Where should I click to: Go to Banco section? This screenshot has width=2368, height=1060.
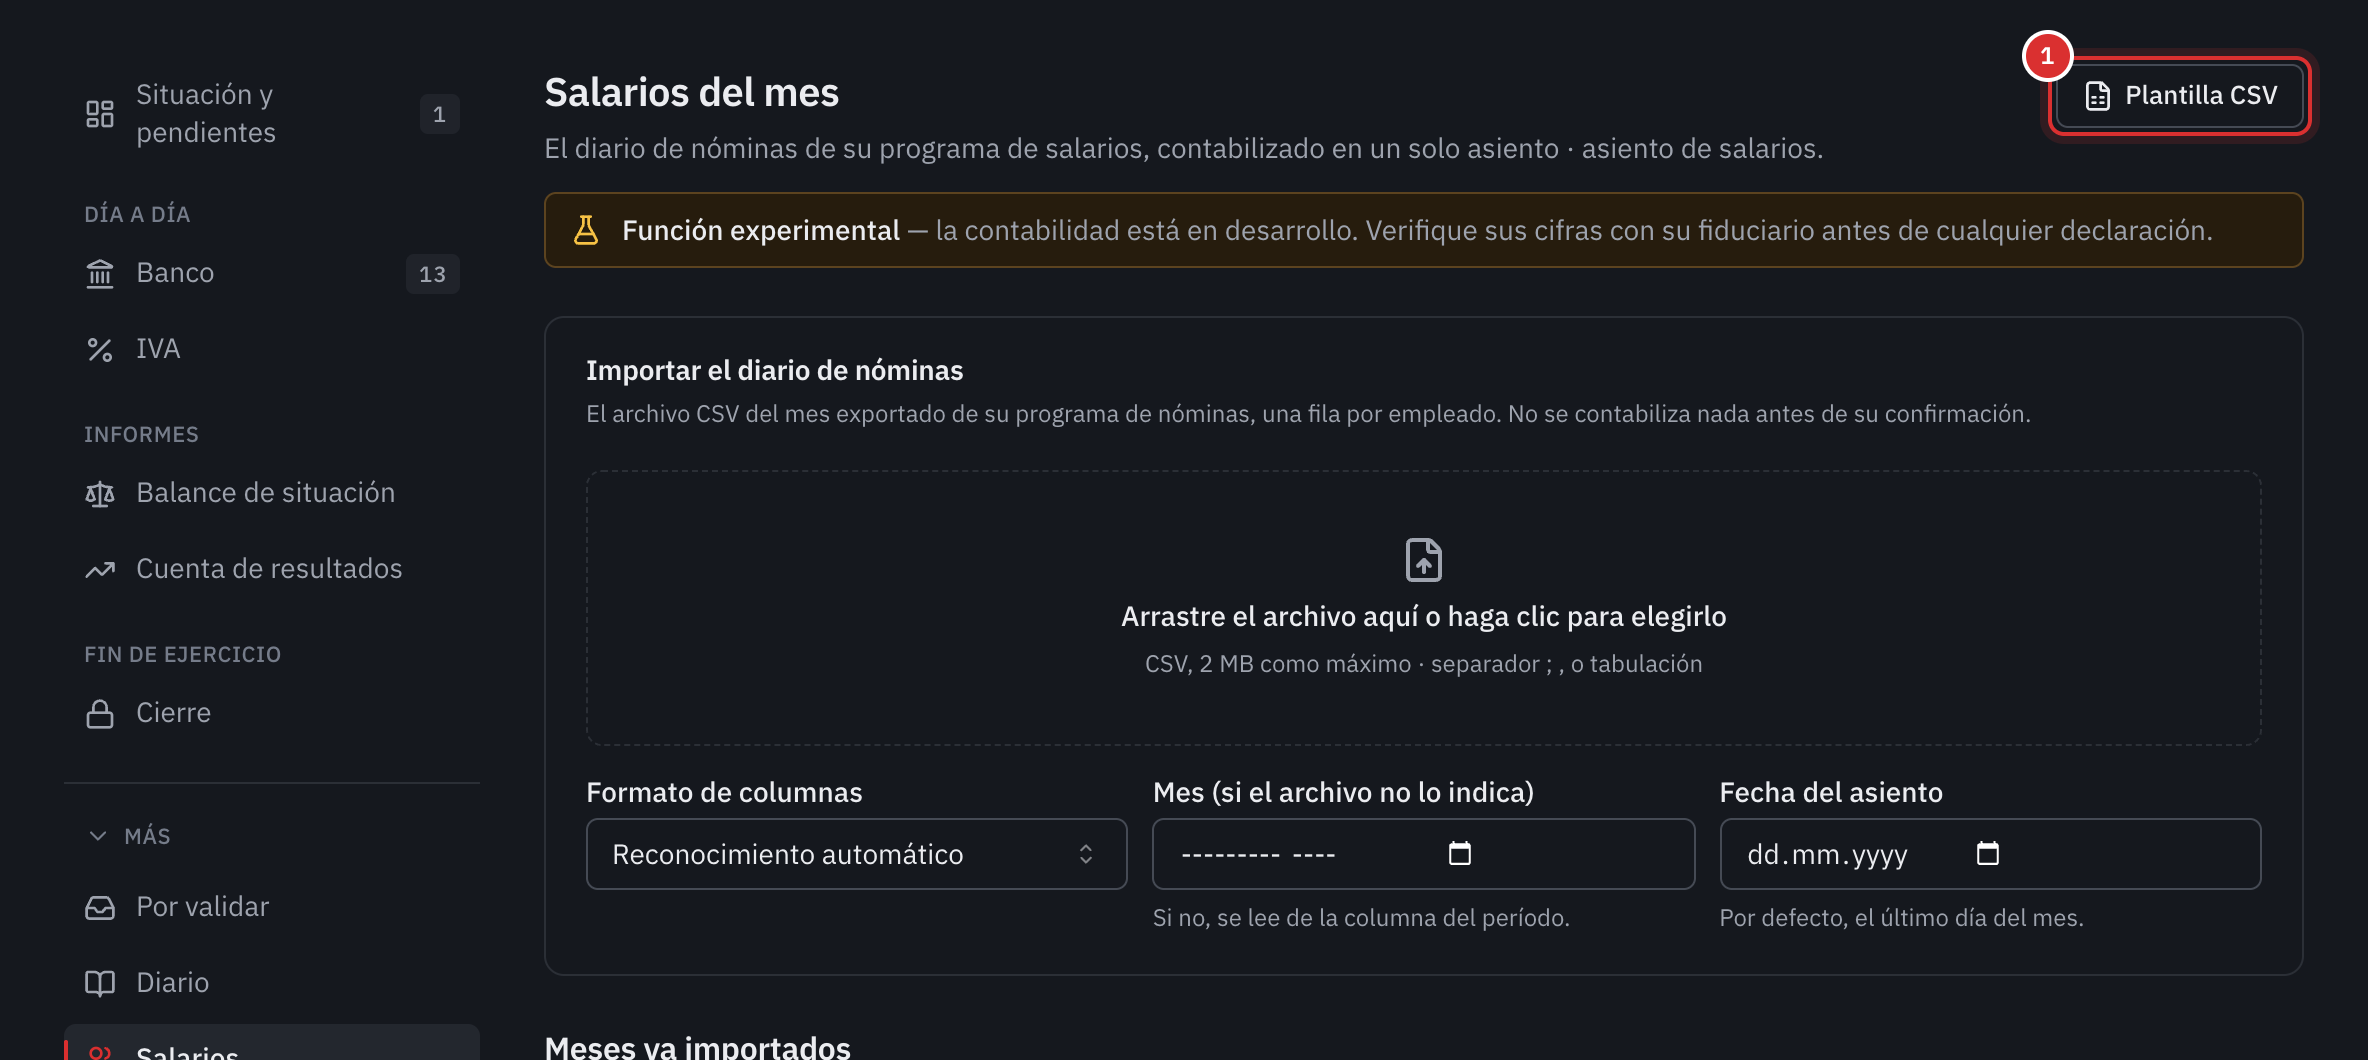tap(272, 273)
